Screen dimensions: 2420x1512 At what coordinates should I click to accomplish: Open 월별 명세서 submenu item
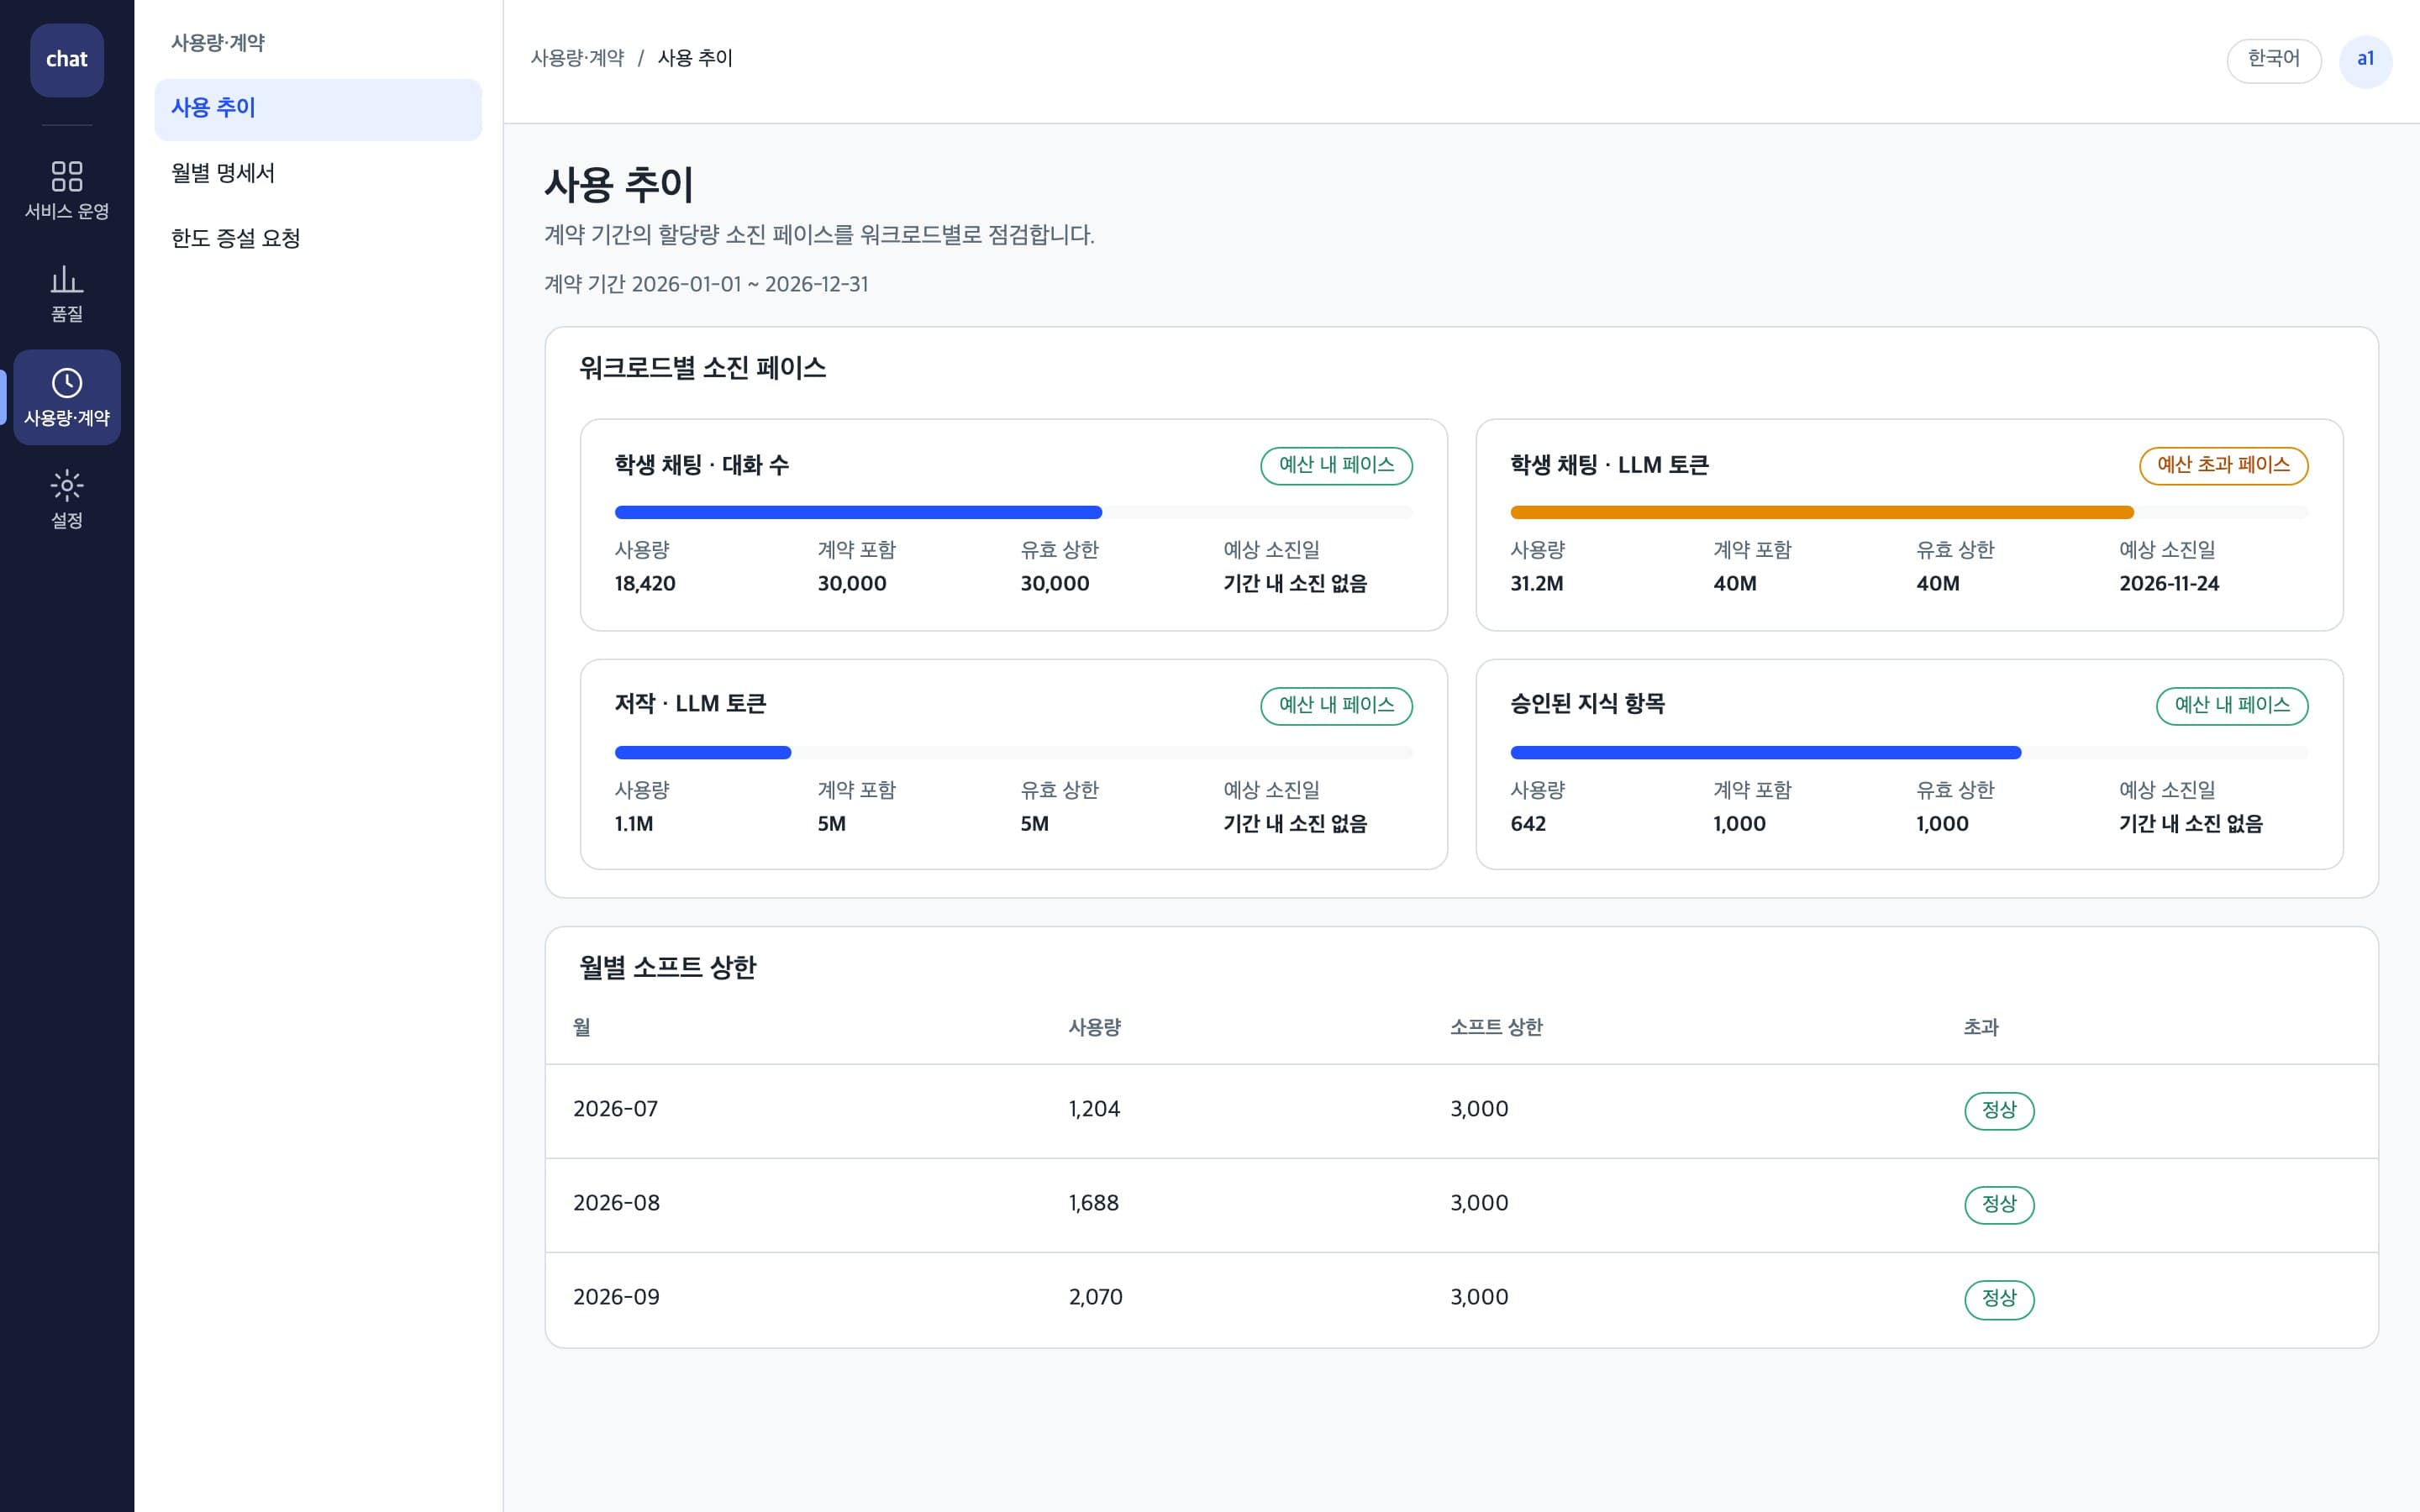(318, 174)
